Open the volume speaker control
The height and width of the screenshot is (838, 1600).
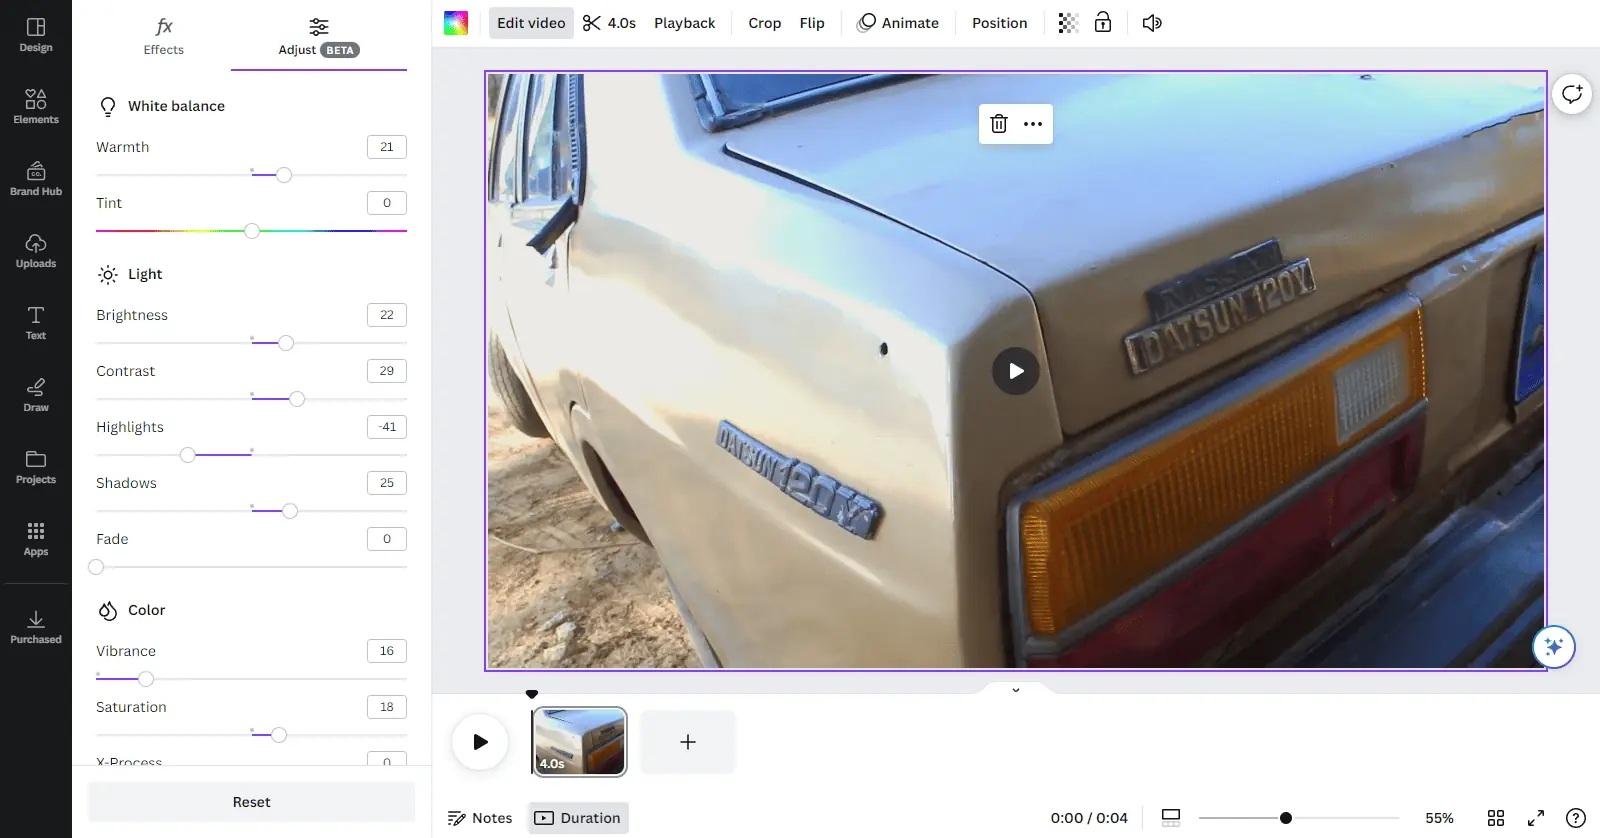(1152, 23)
